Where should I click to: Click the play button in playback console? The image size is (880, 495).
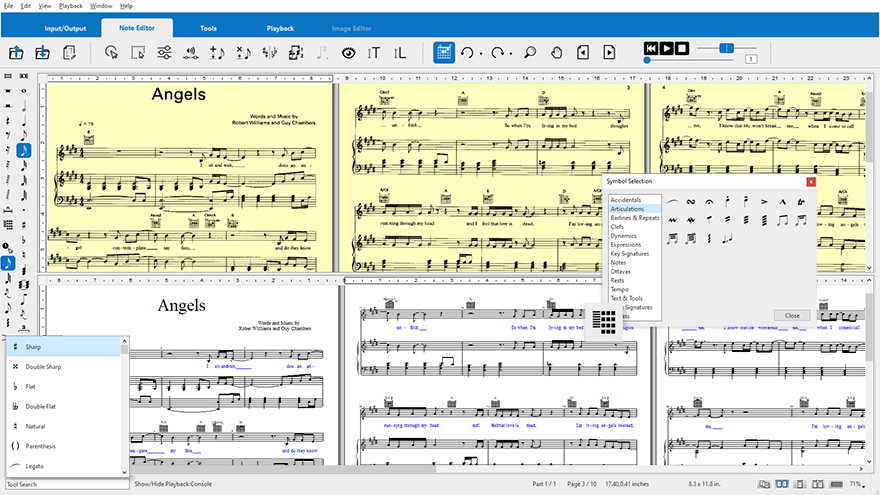666,48
